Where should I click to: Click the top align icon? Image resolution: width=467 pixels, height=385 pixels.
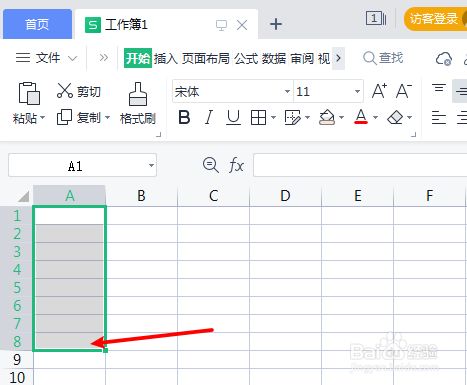click(x=439, y=89)
